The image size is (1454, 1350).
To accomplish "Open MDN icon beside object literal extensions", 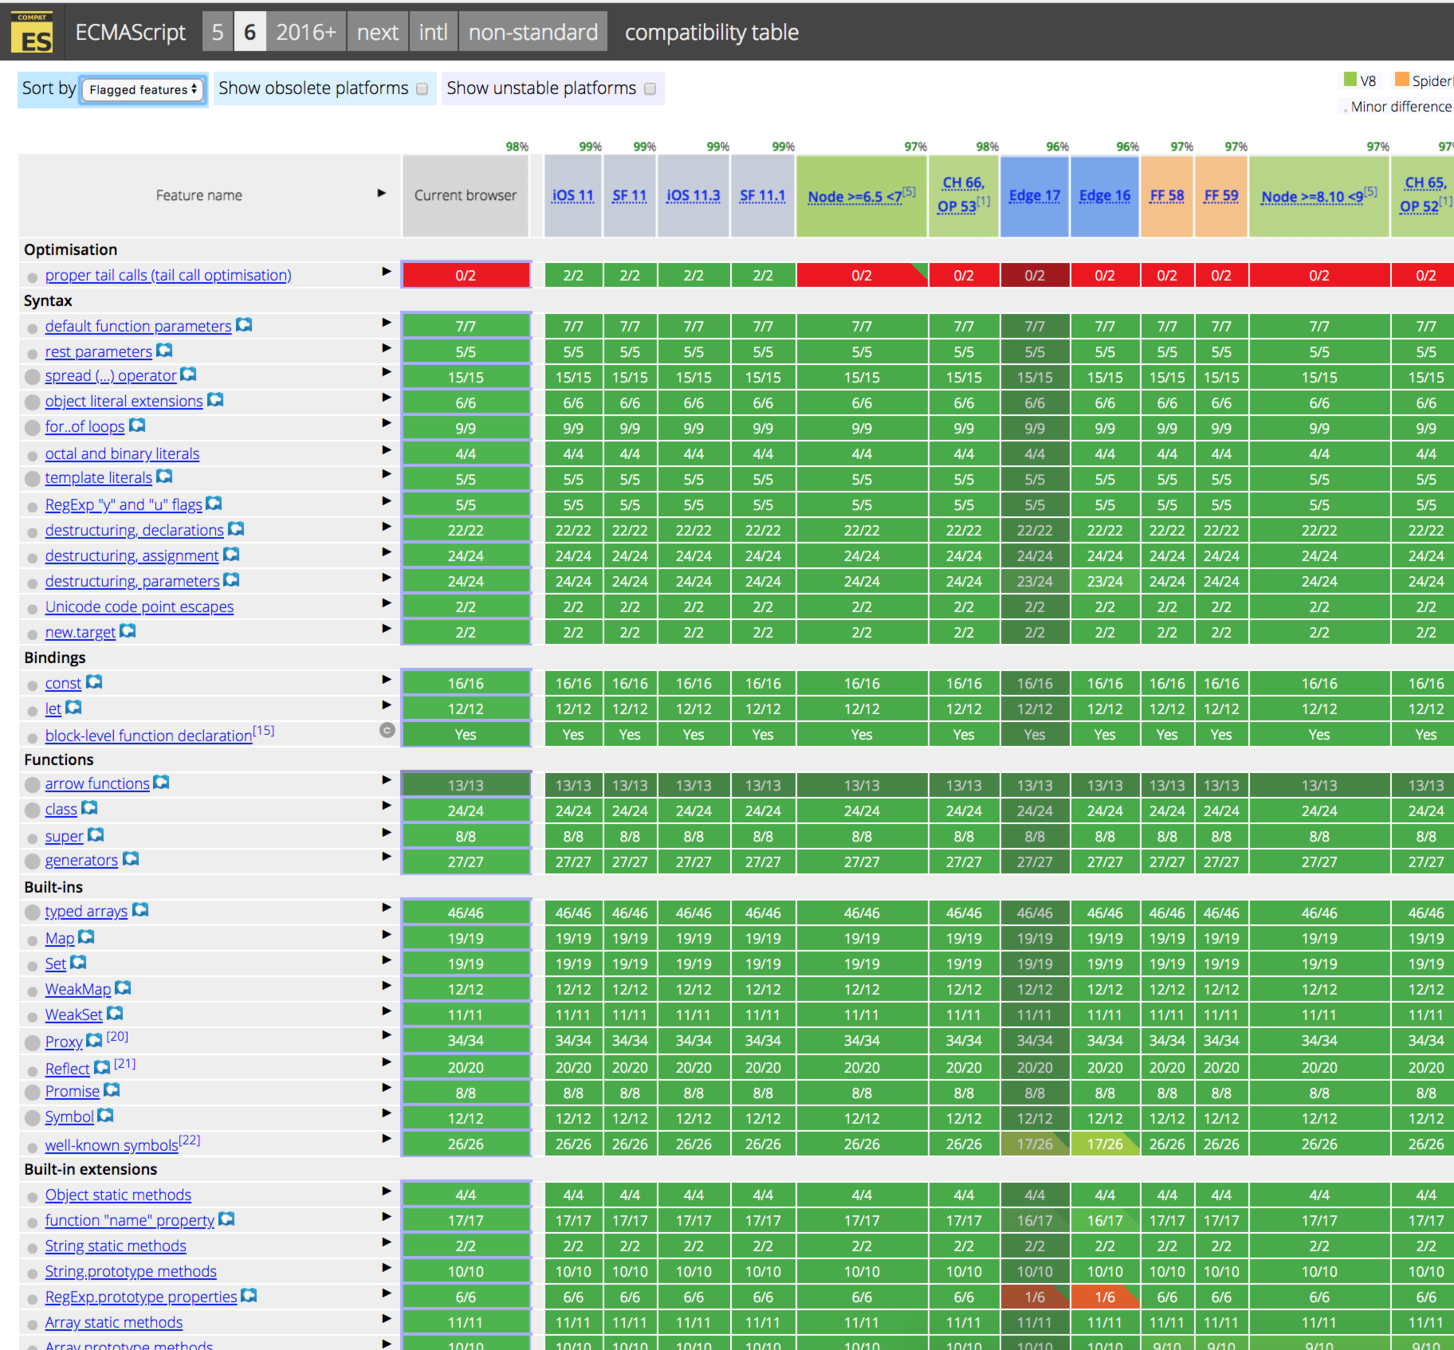I will click(x=215, y=400).
